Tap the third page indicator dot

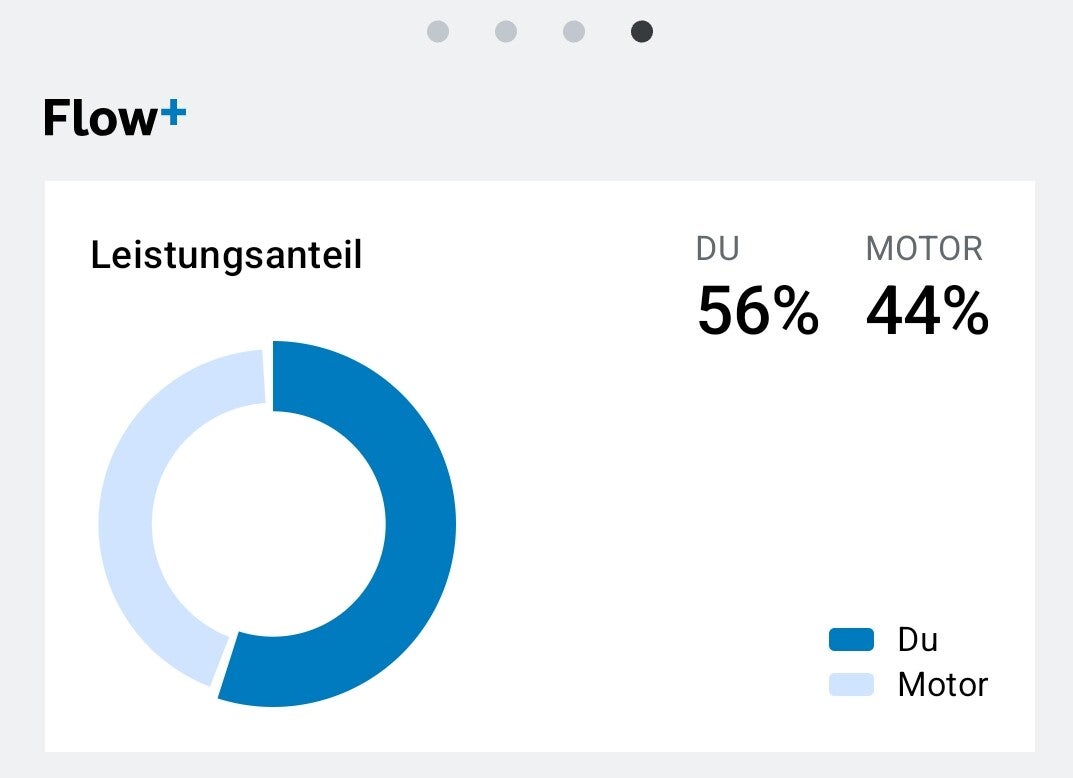(574, 32)
